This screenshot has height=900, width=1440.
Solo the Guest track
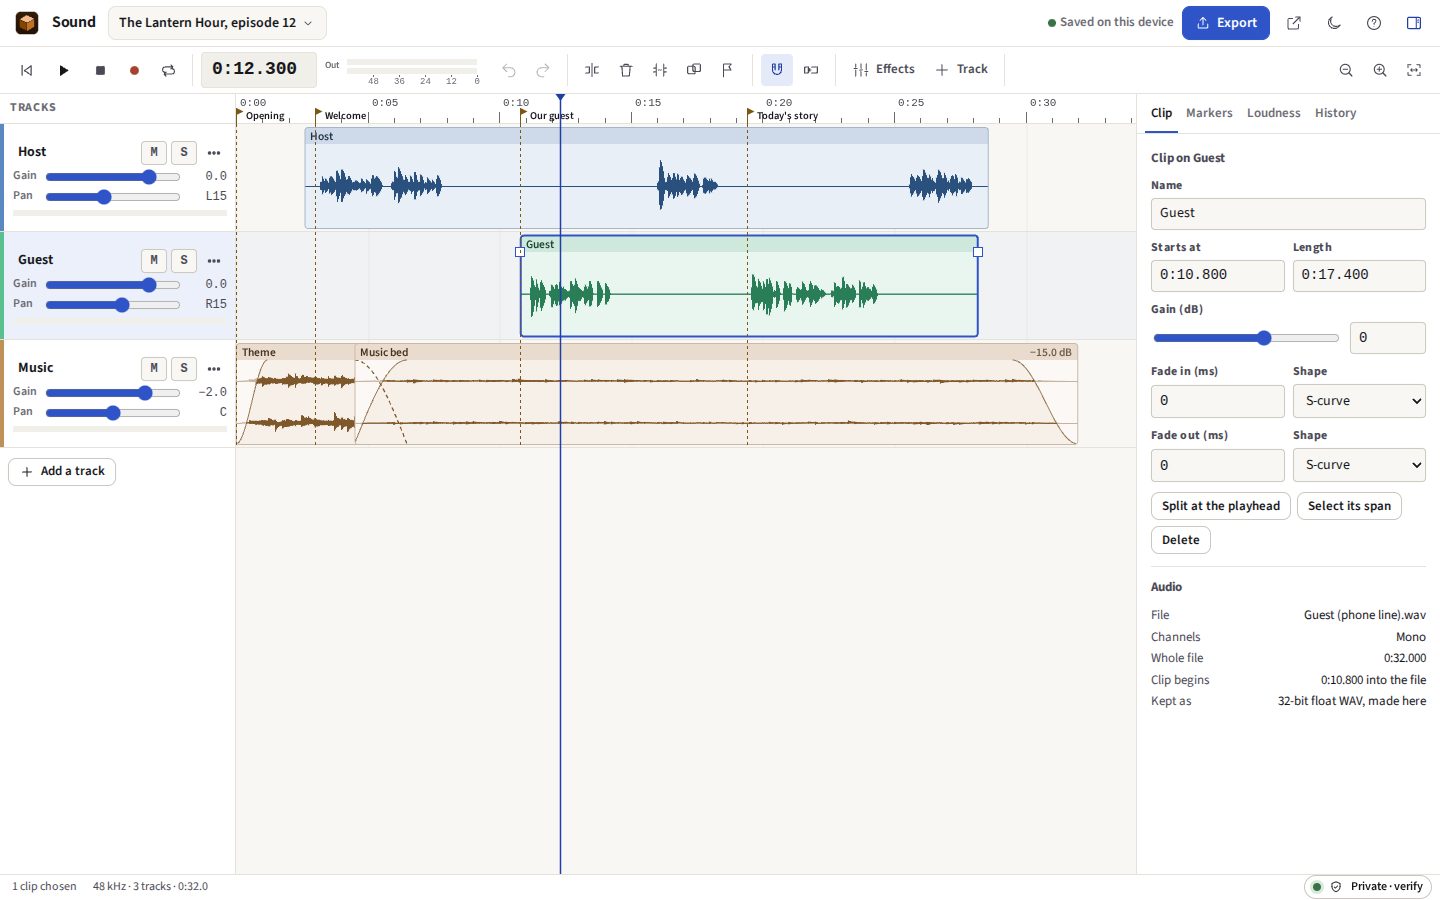(x=184, y=260)
